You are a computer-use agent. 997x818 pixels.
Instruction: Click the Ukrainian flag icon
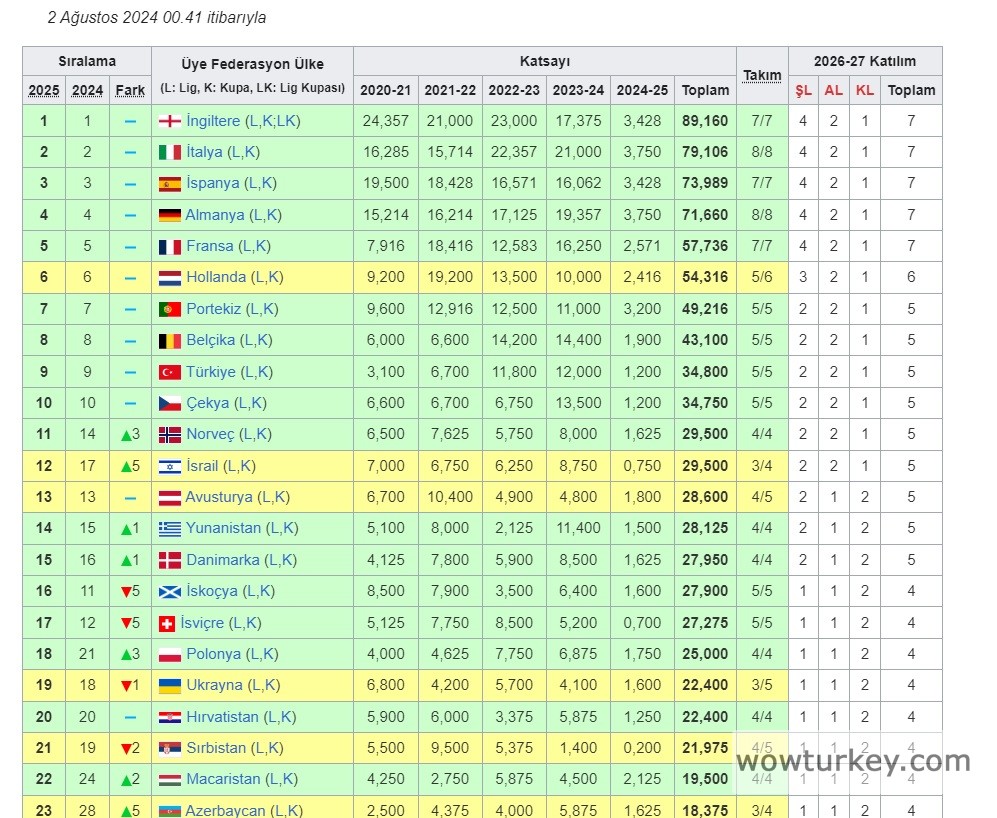[x=170, y=685]
